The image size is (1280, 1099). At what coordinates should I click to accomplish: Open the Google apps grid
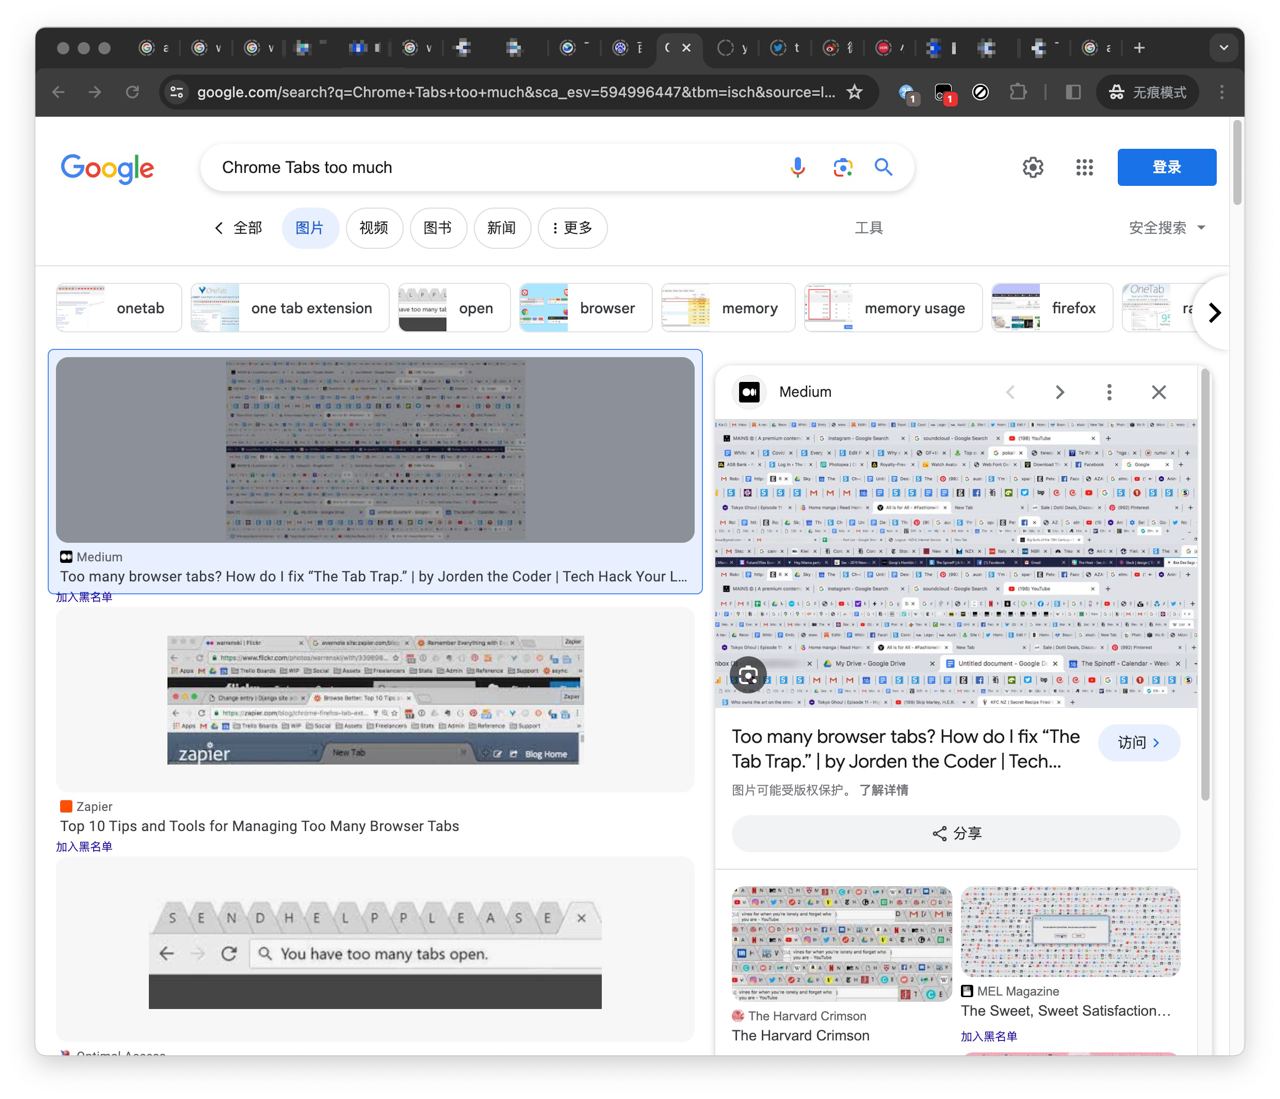click(x=1085, y=167)
